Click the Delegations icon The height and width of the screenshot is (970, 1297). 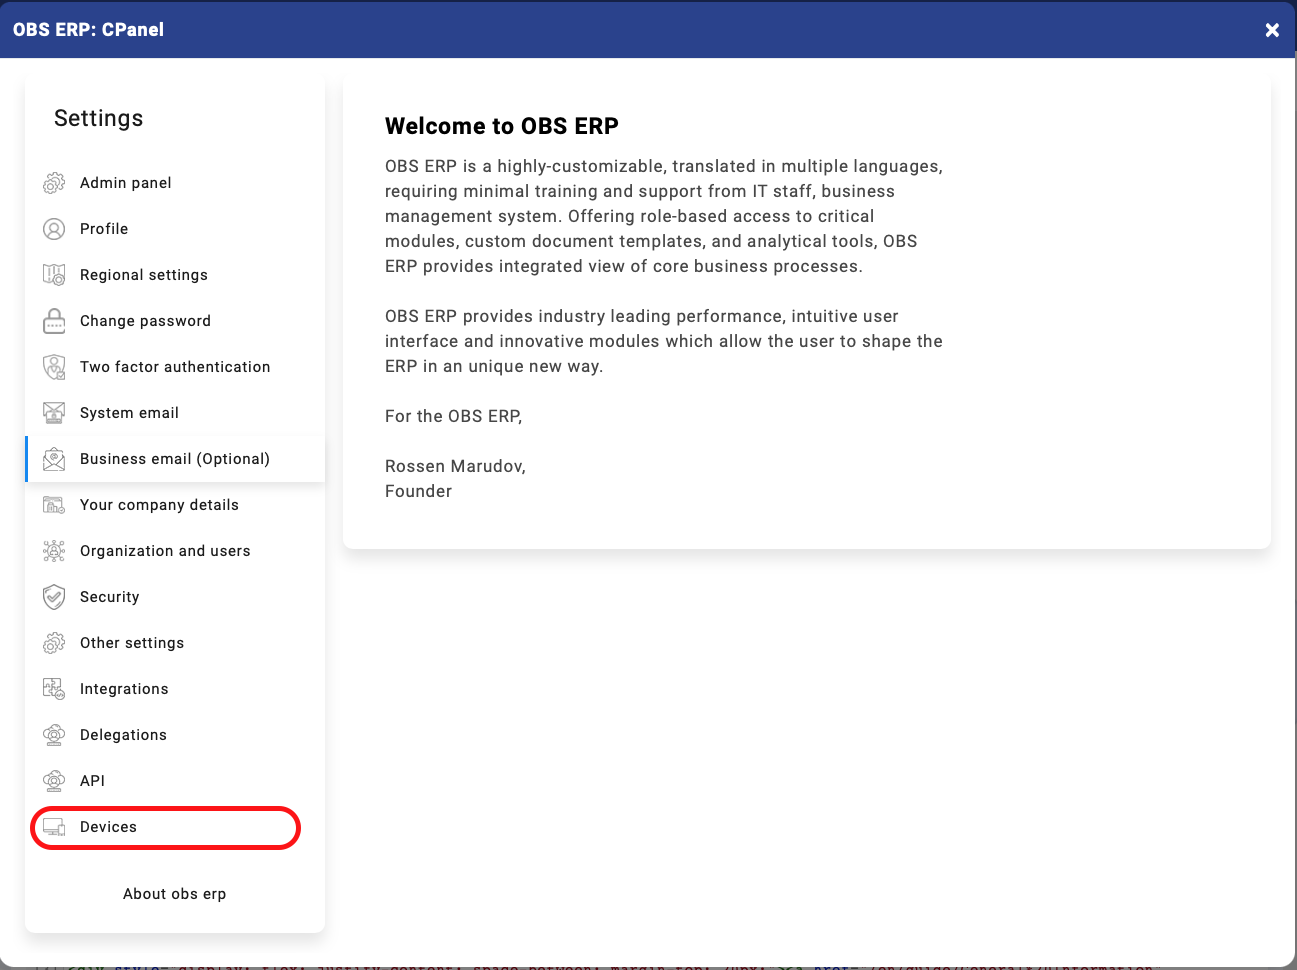(x=54, y=735)
